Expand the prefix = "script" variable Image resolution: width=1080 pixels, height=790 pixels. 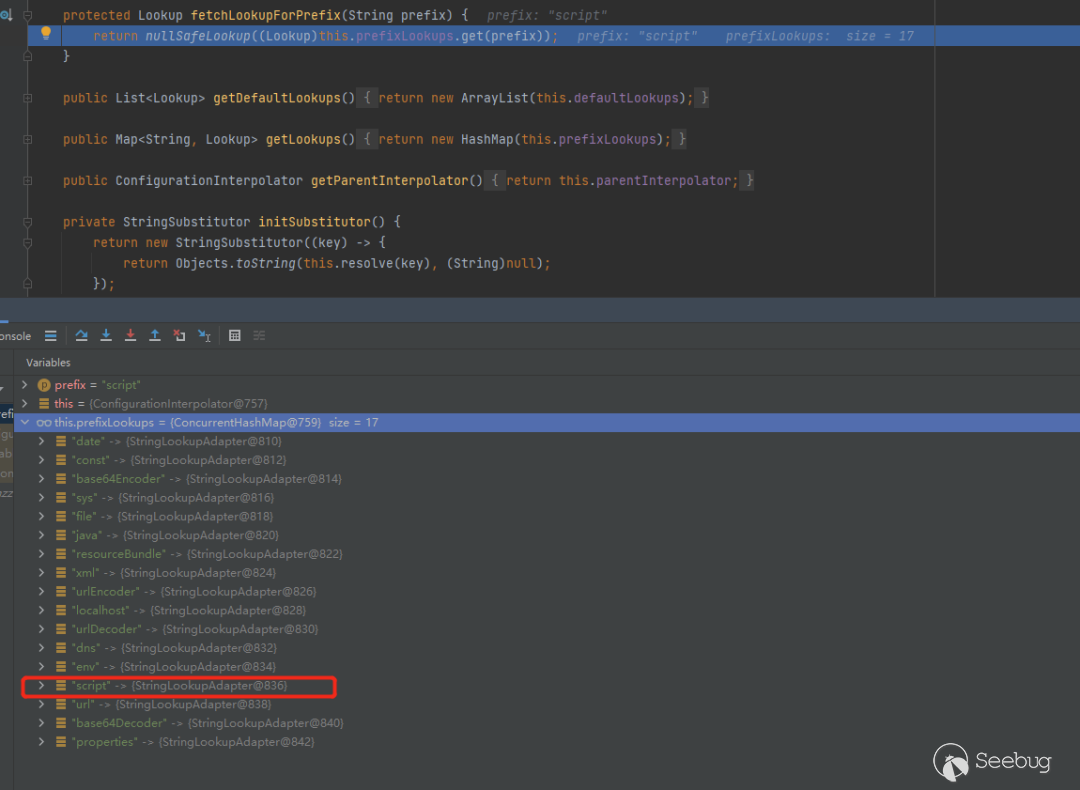25,385
